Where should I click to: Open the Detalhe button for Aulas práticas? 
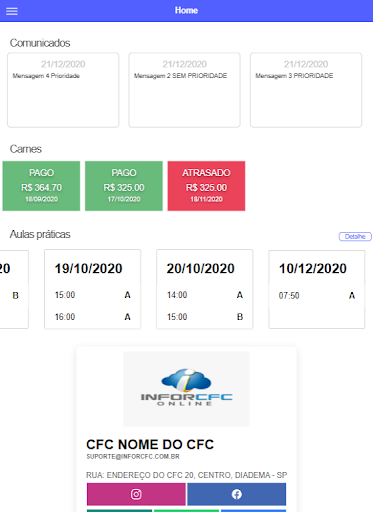pyautogui.click(x=355, y=236)
